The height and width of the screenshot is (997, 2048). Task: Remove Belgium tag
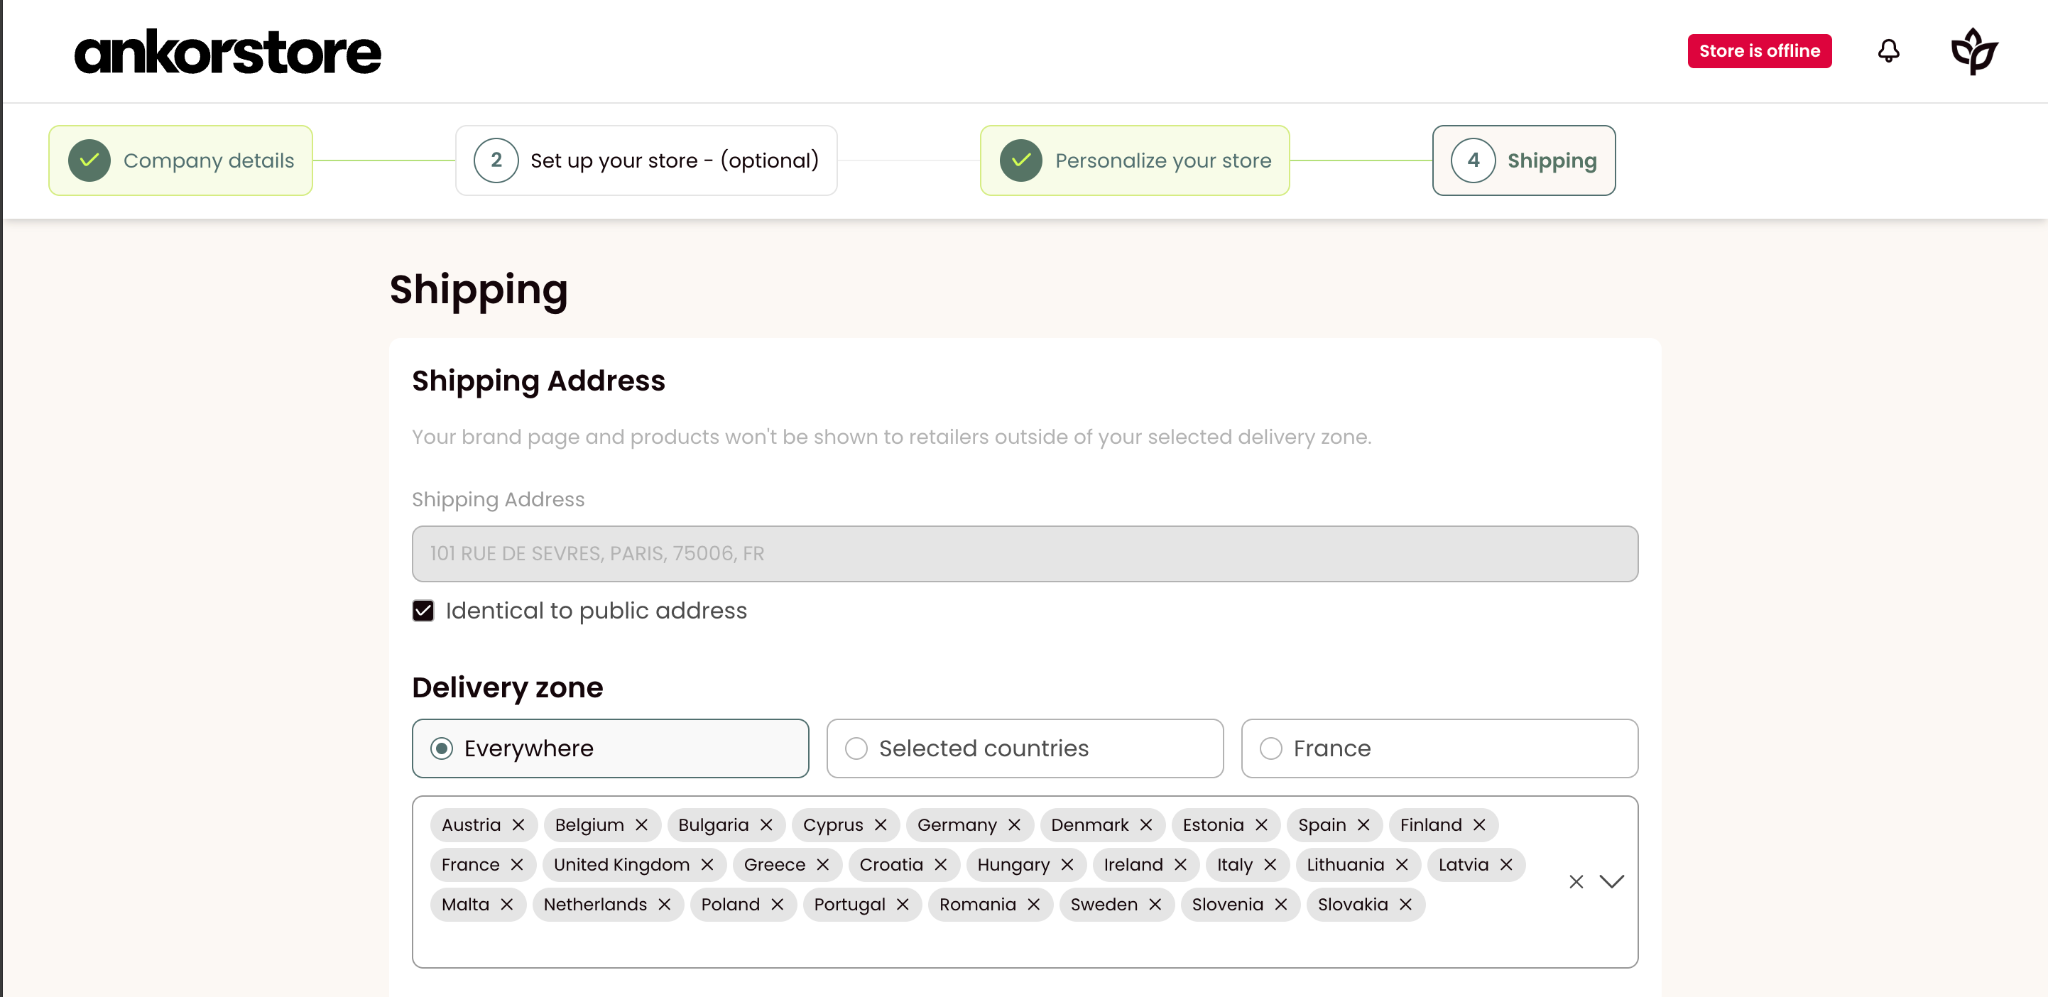[x=641, y=825]
